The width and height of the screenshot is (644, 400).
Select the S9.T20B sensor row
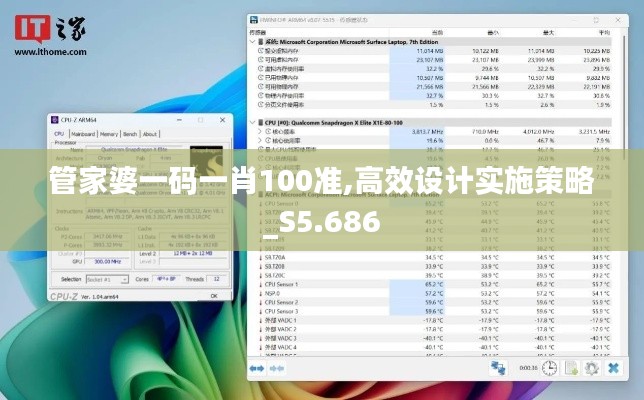(435, 267)
